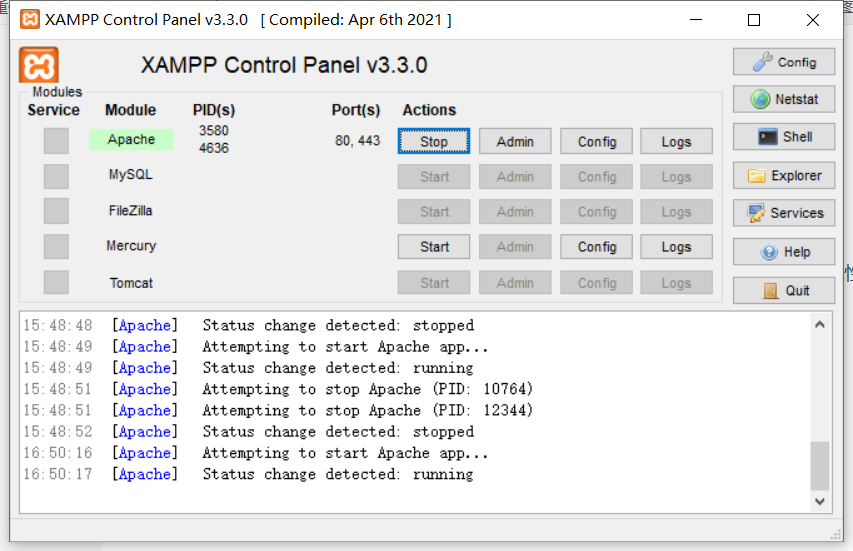Click the Apache module label

tap(131, 139)
